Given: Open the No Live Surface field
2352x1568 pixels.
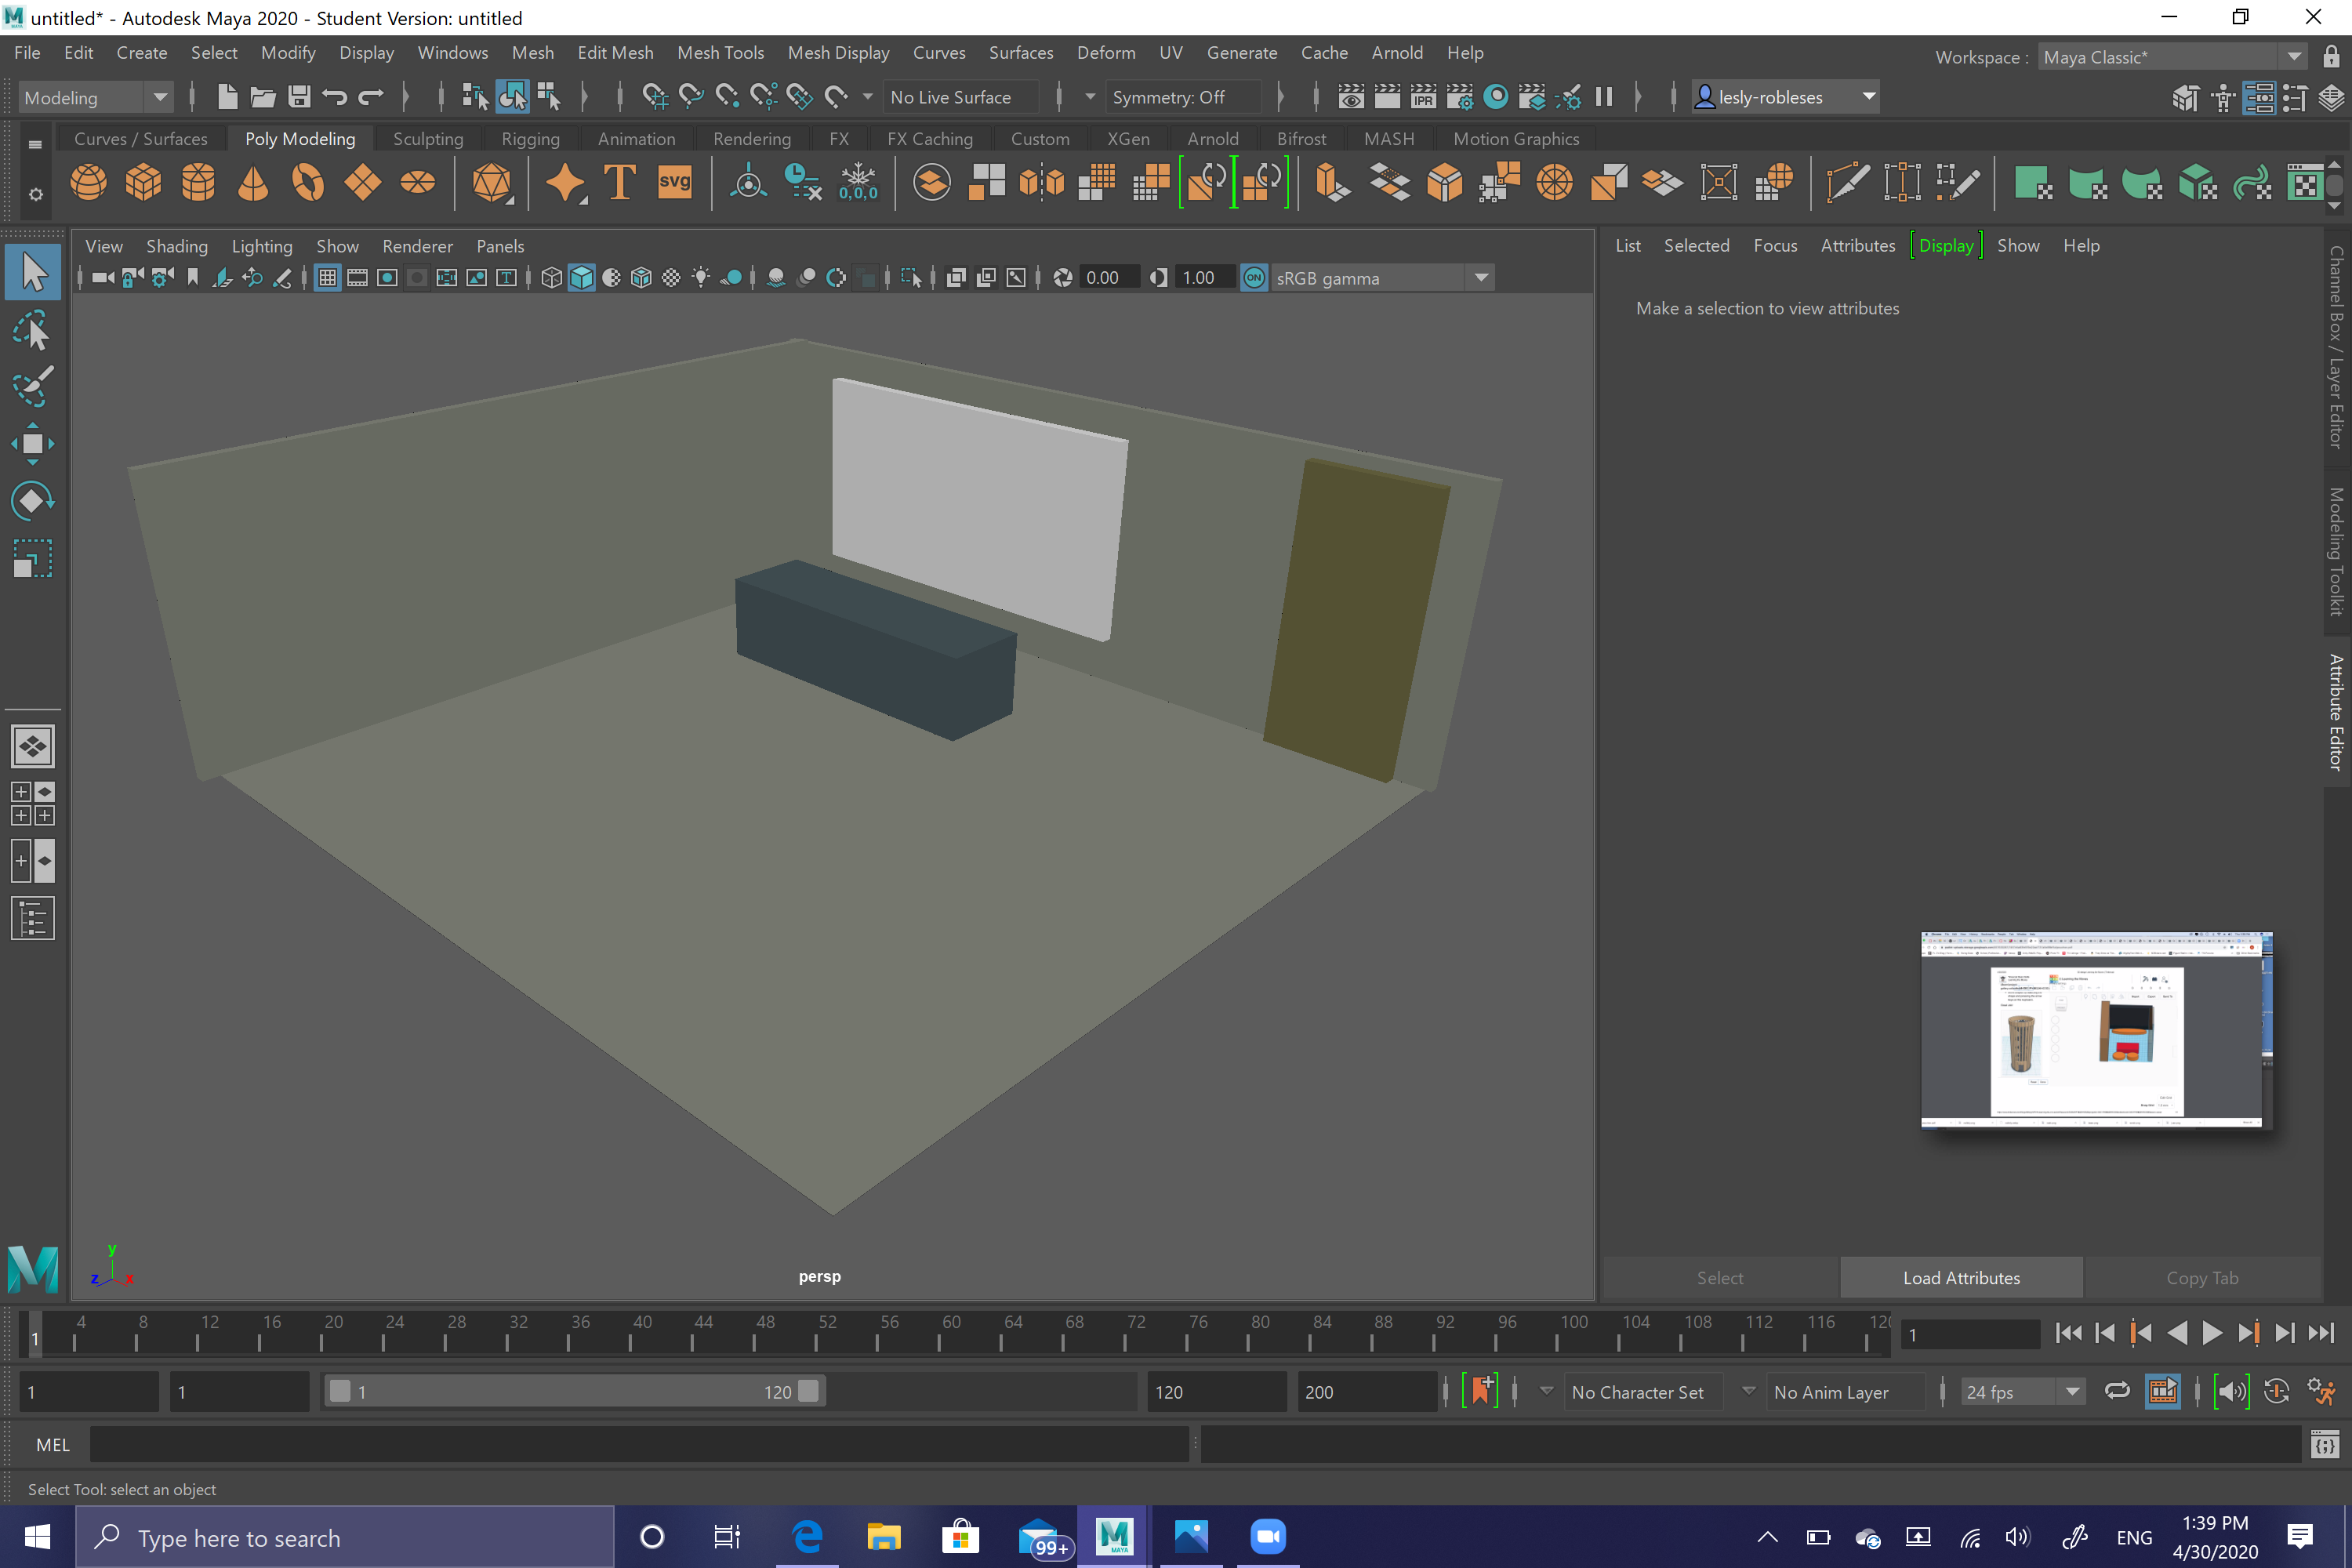Looking at the screenshot, I should click(962, 97).
